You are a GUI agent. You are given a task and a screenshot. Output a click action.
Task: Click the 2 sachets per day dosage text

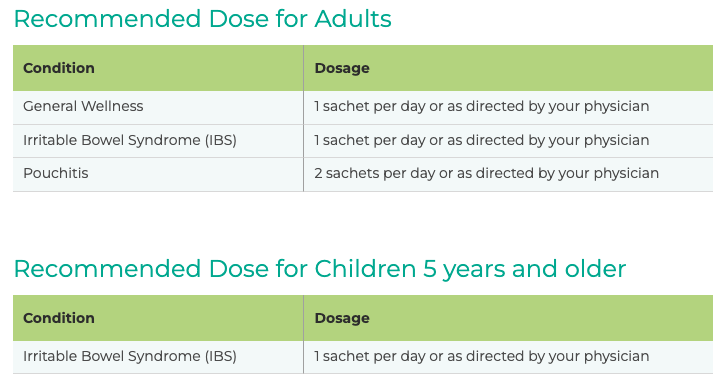pyautogui.click(x=487, y=174)
